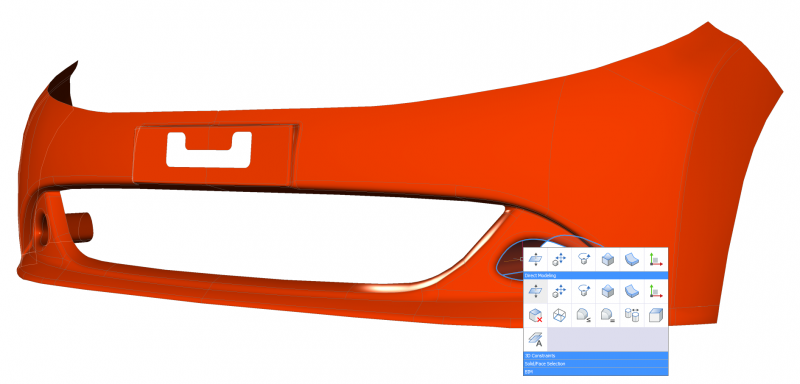Choose Extrude cube tool under Direct Modeling header
The height and width of the screenshot is (384, 800).
(608, 291)
